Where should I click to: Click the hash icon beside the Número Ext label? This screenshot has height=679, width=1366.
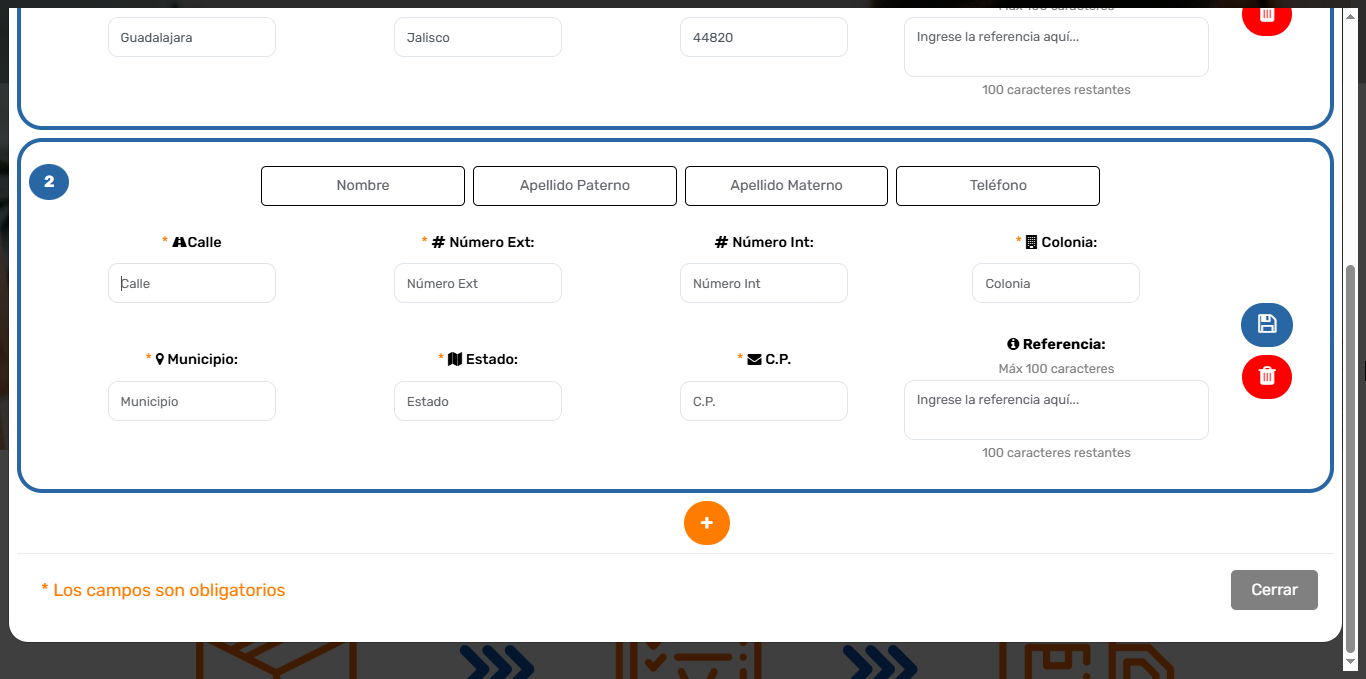tap(438, 242)
